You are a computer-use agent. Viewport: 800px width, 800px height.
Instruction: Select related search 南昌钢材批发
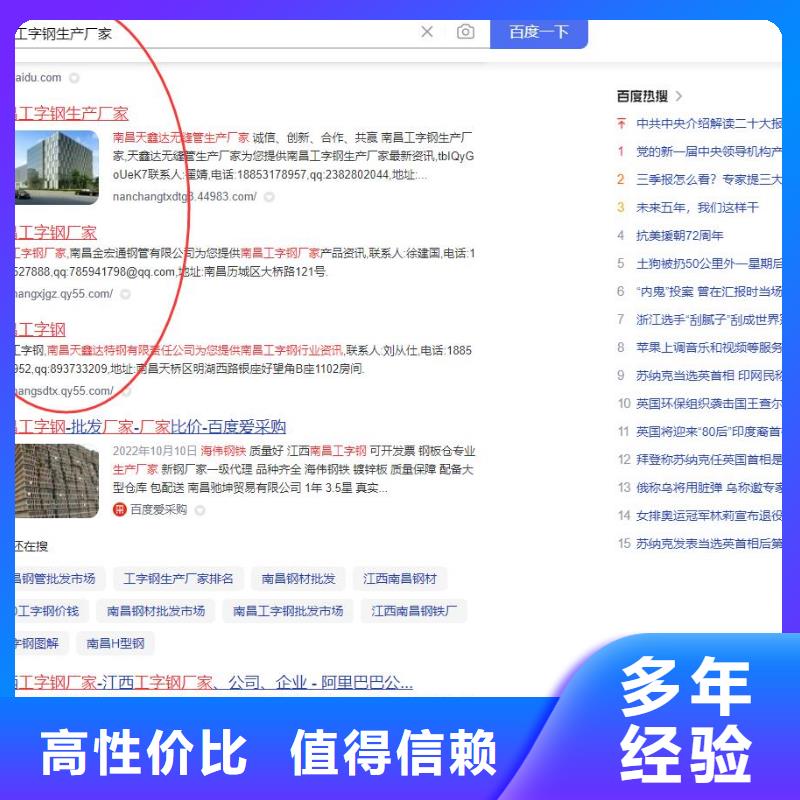click(x=298, y=579)
